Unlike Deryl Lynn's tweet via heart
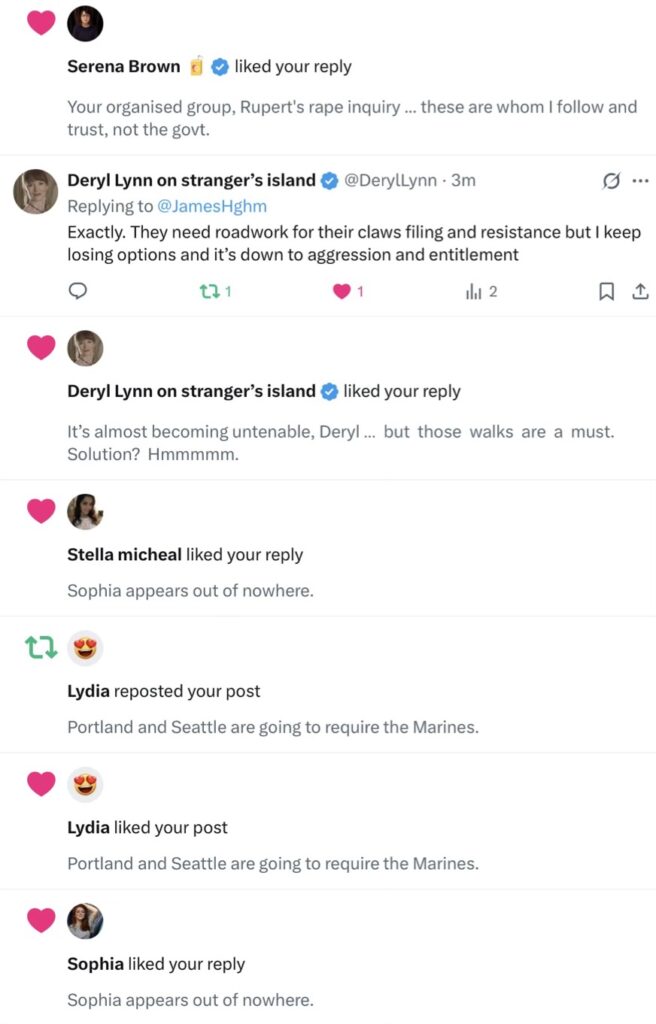This screenshot has height=1024, width=656. pyautogui.click(x=342, y=292)
